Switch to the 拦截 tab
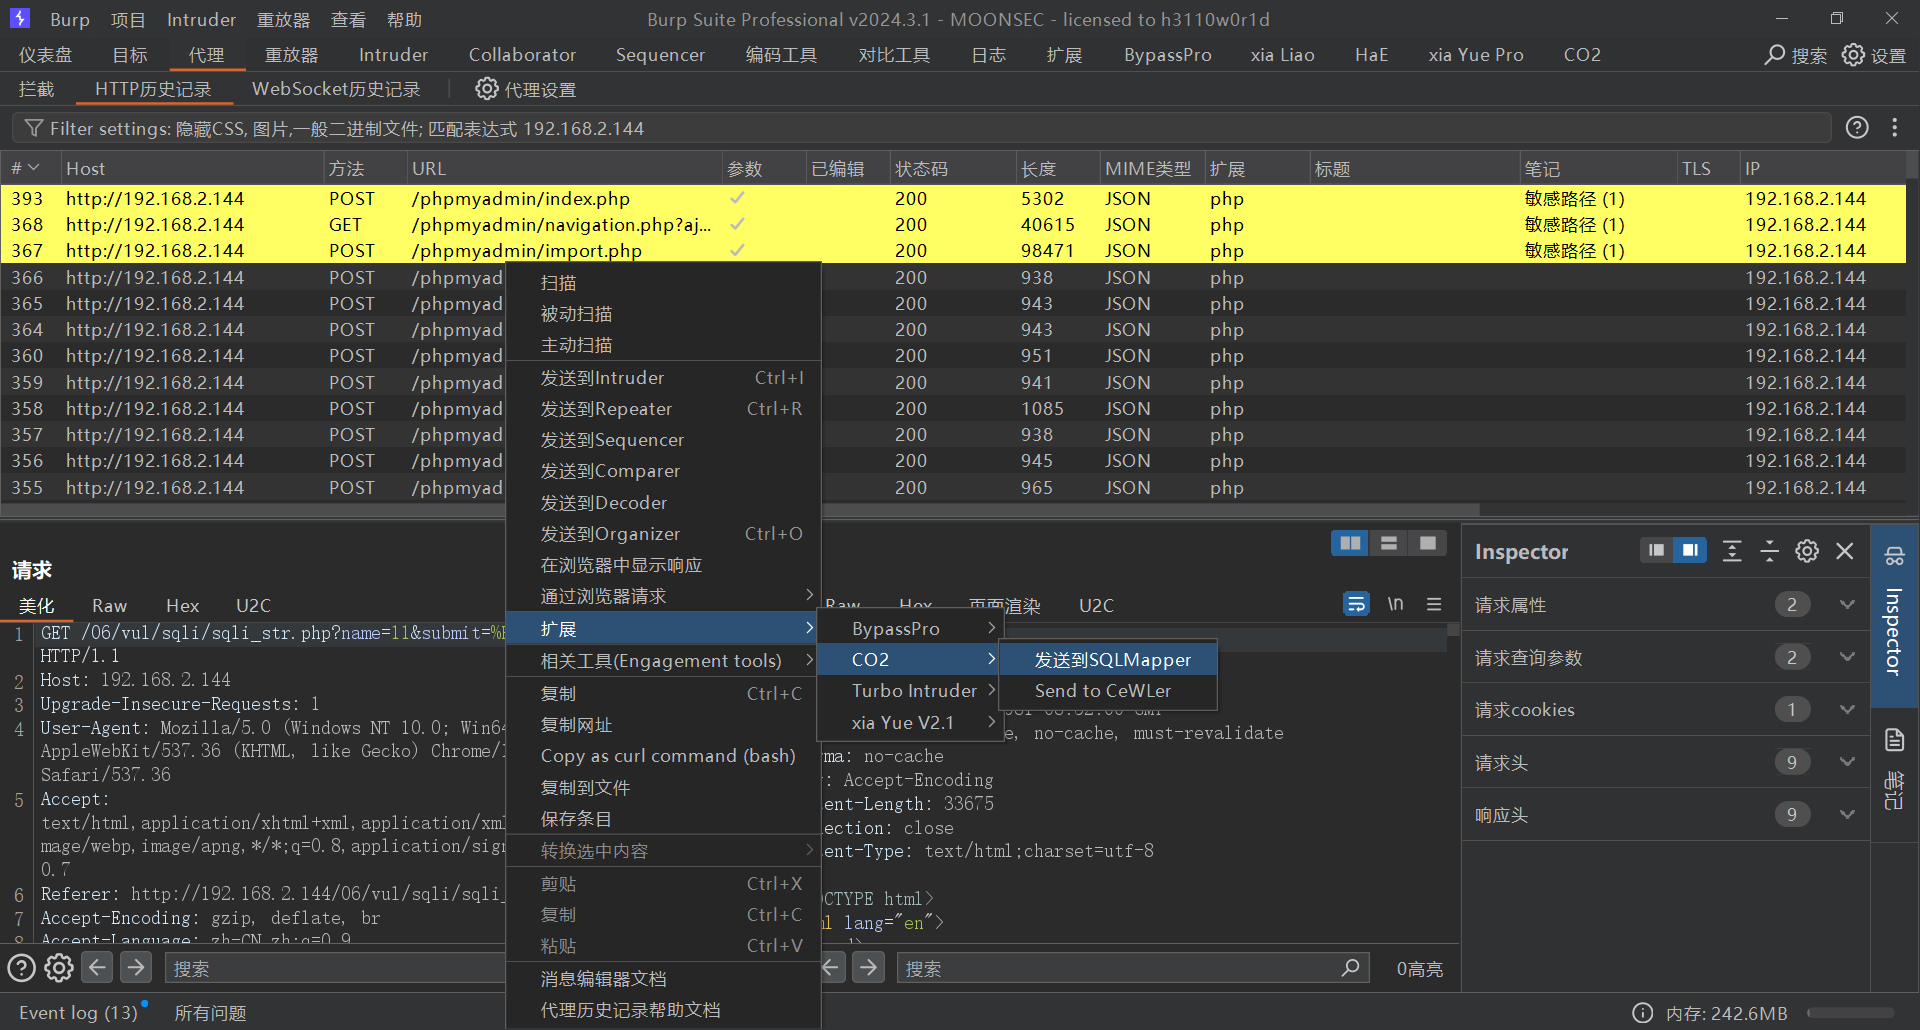This screenshot has height=1030, width=1920. [x=37, y=89]
